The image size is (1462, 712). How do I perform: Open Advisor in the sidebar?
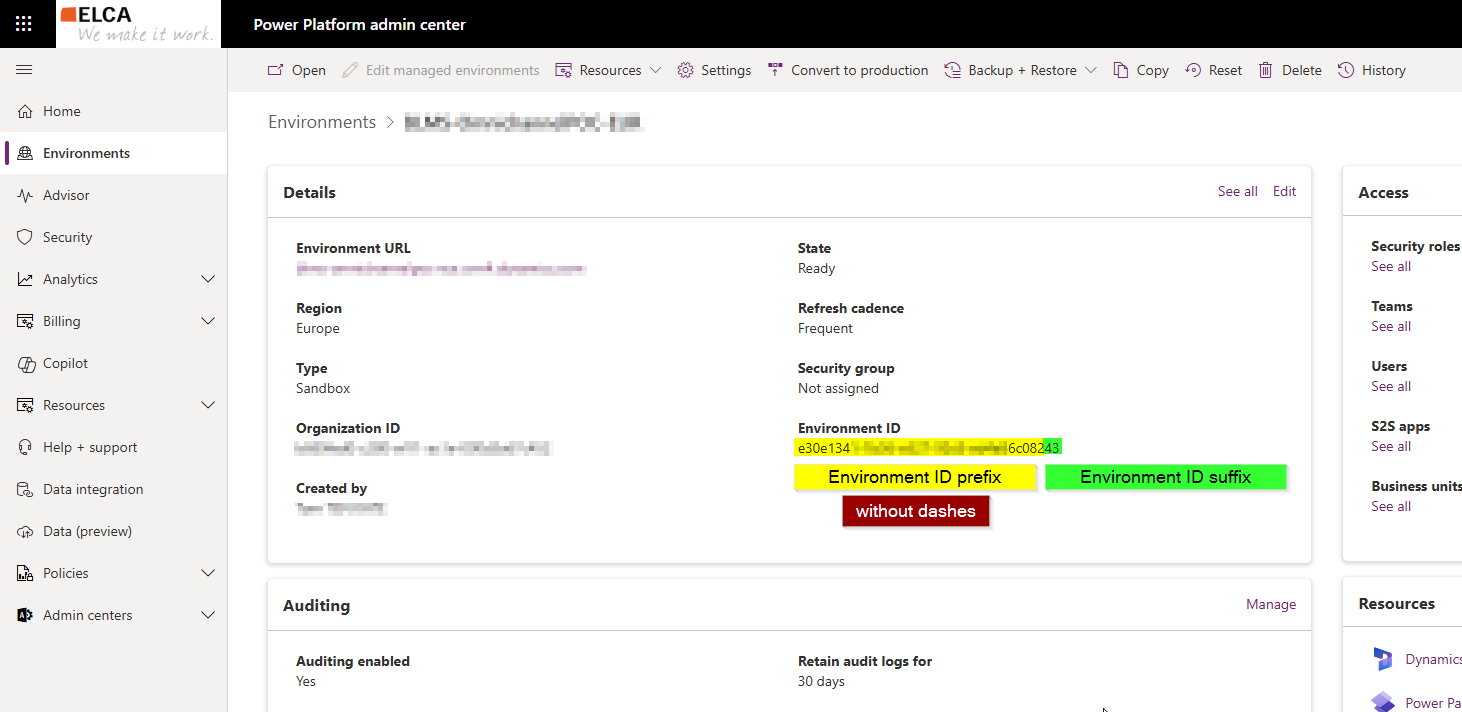pos(114,195)
